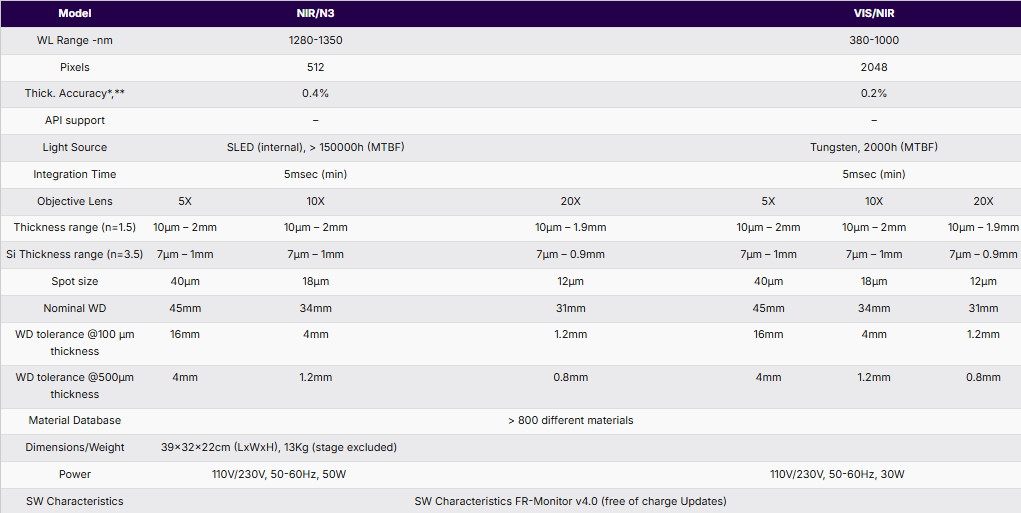Screen dimensions: 1021x513
Task: Select the 110V/230V, 50-60Hz, 50W power cell
Action: (x=279, y=474)
